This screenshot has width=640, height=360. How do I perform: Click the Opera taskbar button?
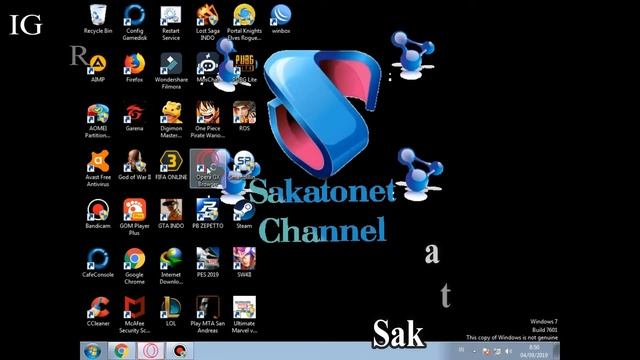click(151, 351)
